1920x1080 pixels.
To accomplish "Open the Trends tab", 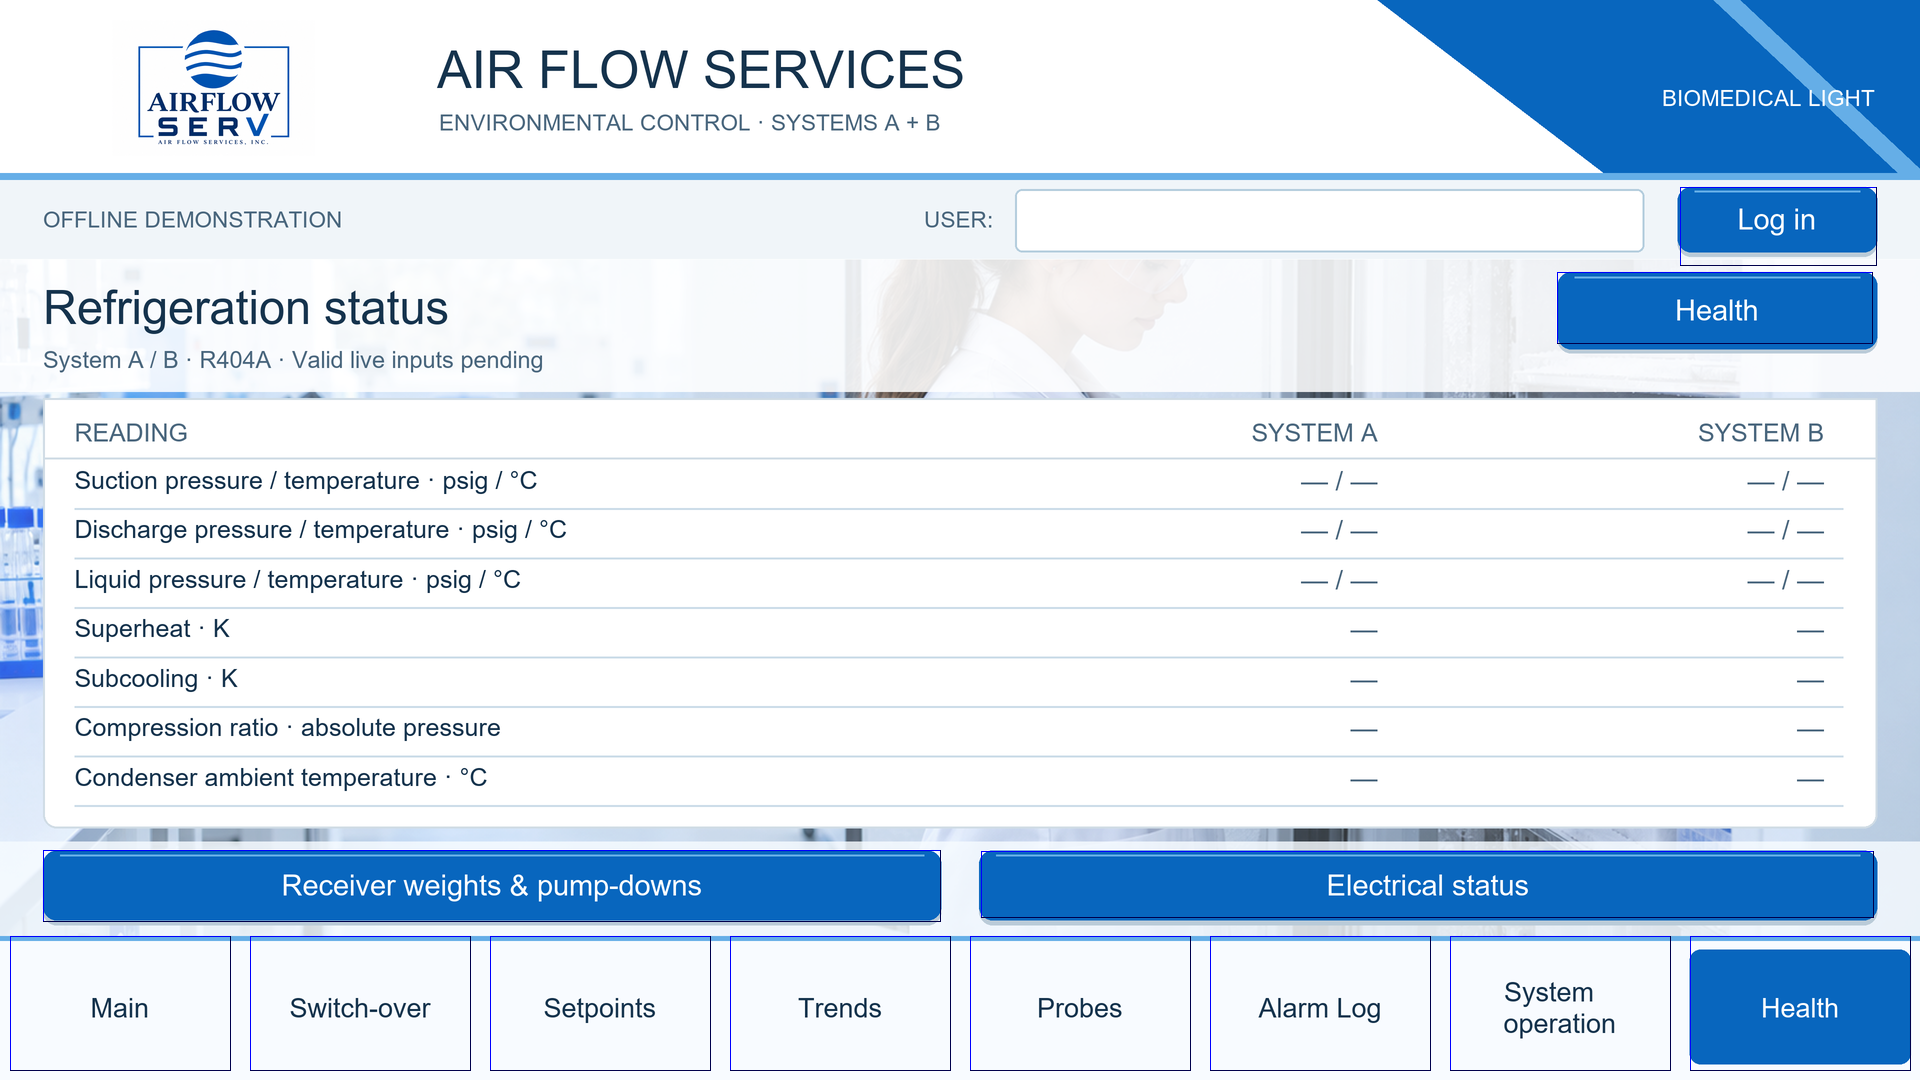I will click(840, 1004).
